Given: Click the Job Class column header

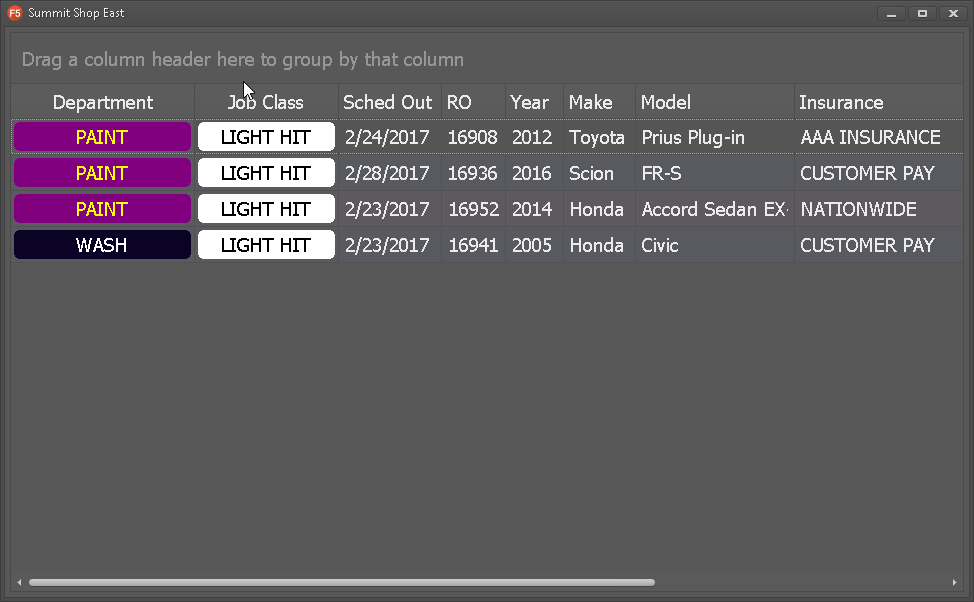Looking at the screenshot, I should pos(265,102).
